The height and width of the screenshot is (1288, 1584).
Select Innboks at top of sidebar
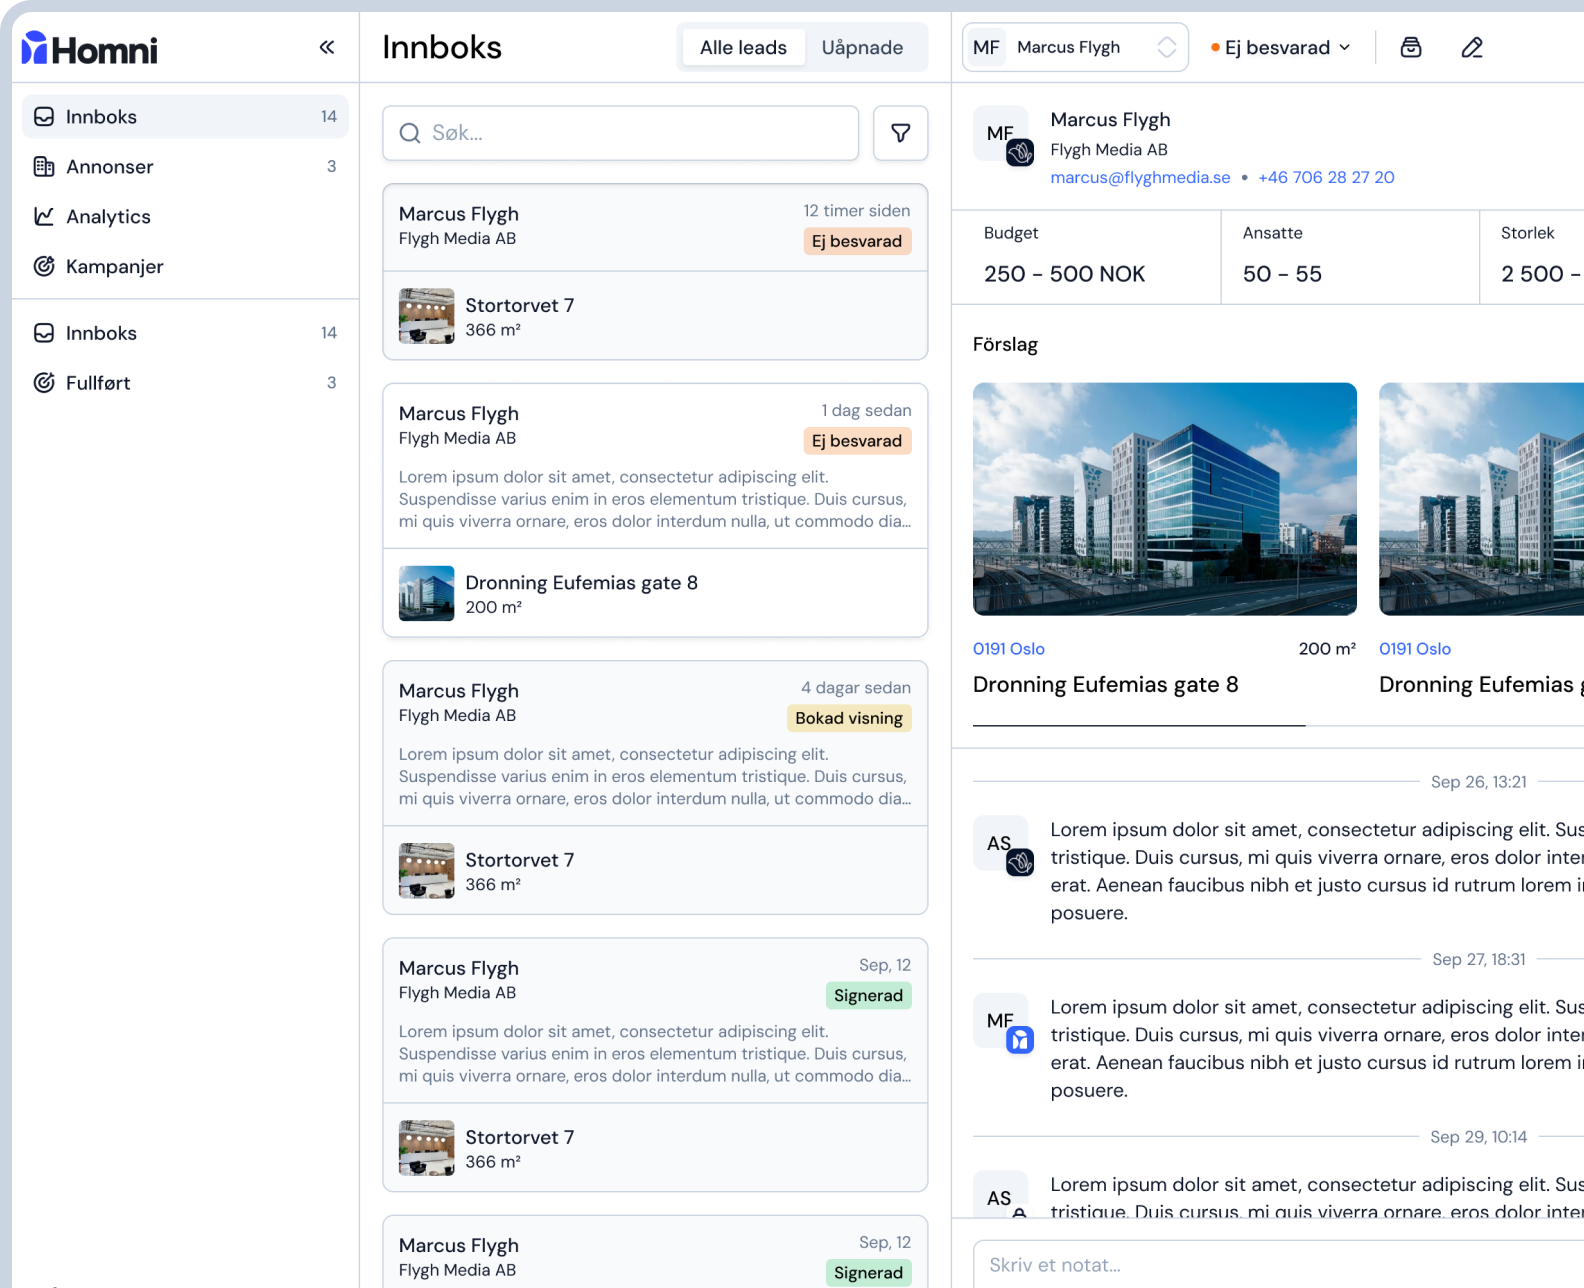(x=101, y=117)
